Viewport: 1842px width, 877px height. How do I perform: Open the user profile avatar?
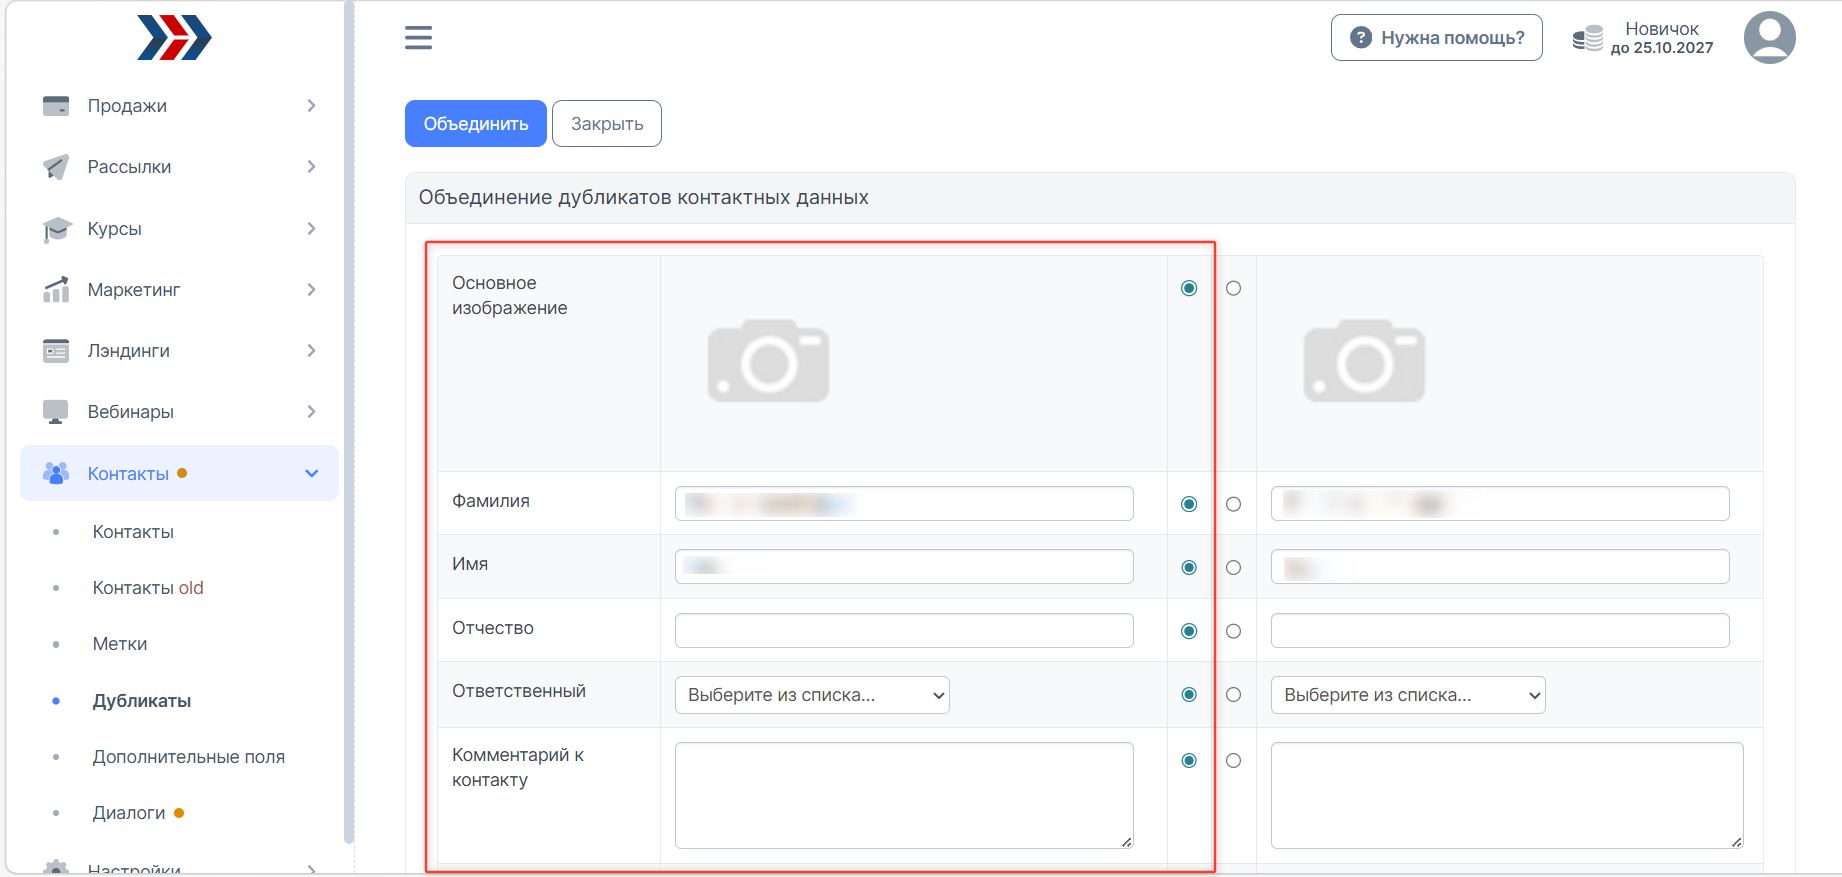[1769, 38]
